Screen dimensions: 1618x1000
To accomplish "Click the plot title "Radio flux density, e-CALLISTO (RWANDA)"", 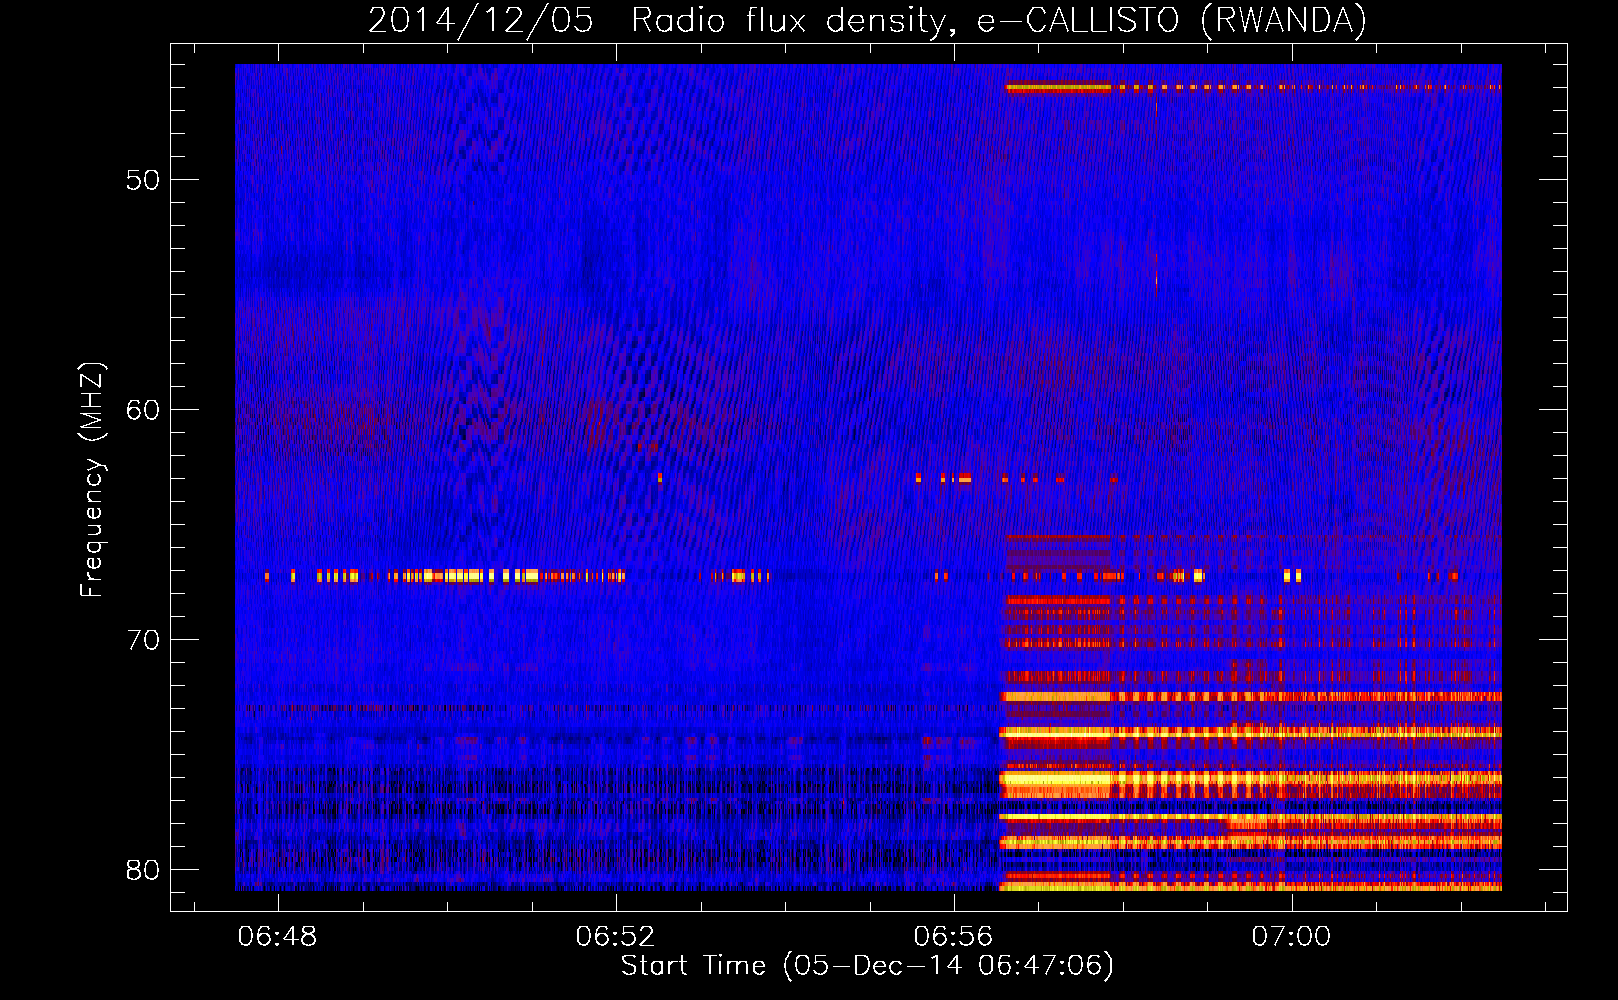I will click(x=999, y=20).
